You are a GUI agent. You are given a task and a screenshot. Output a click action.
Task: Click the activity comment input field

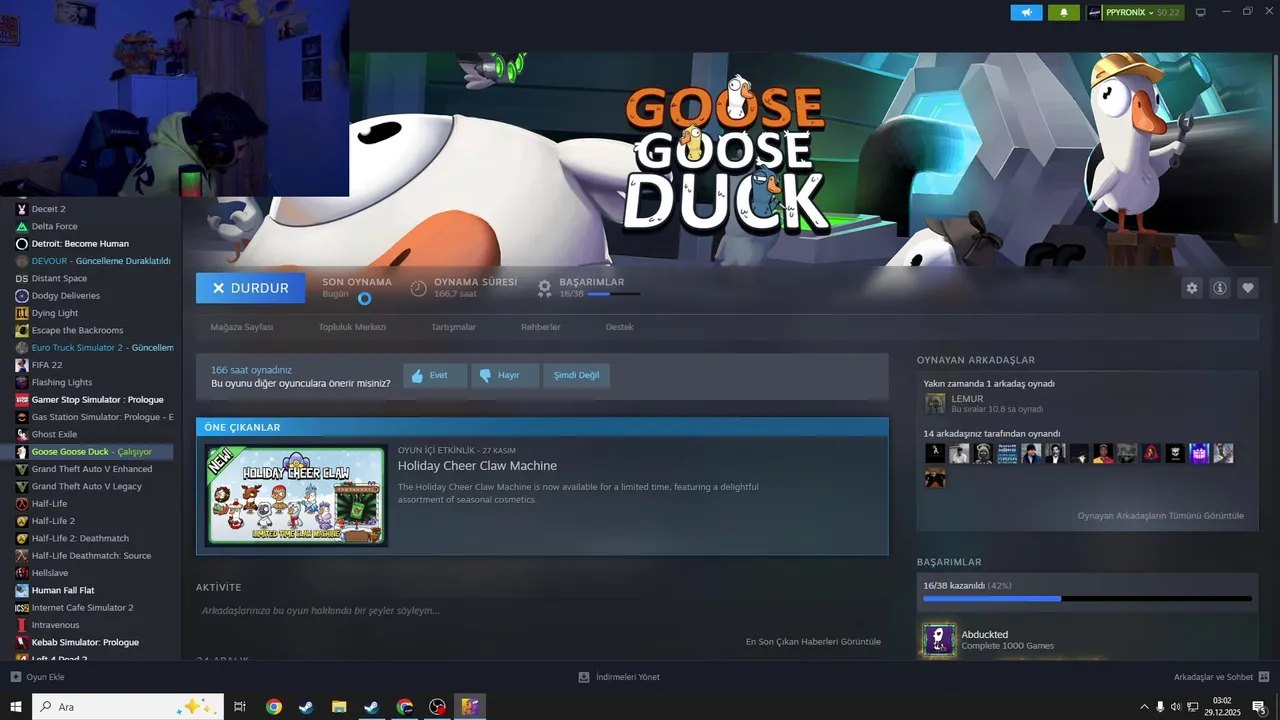pyautogui.click(x=540, y=610)
